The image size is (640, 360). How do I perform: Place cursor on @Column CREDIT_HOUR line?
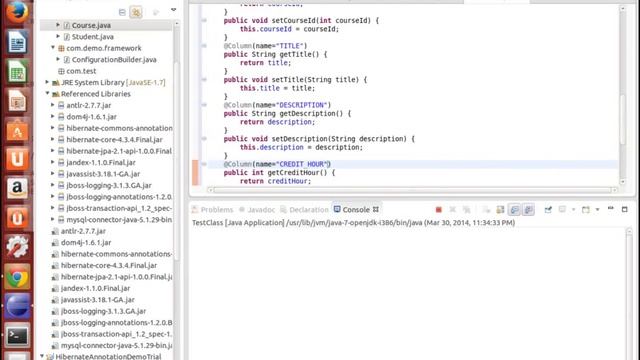pyautogui.click(x=277, y=164)
